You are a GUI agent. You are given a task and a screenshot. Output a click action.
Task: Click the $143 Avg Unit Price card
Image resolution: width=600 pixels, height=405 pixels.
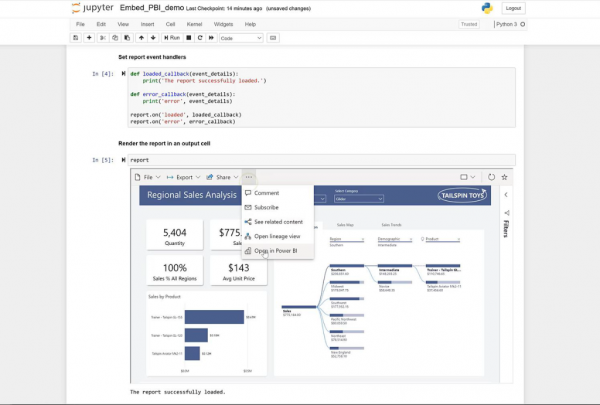tap(238, 271)
